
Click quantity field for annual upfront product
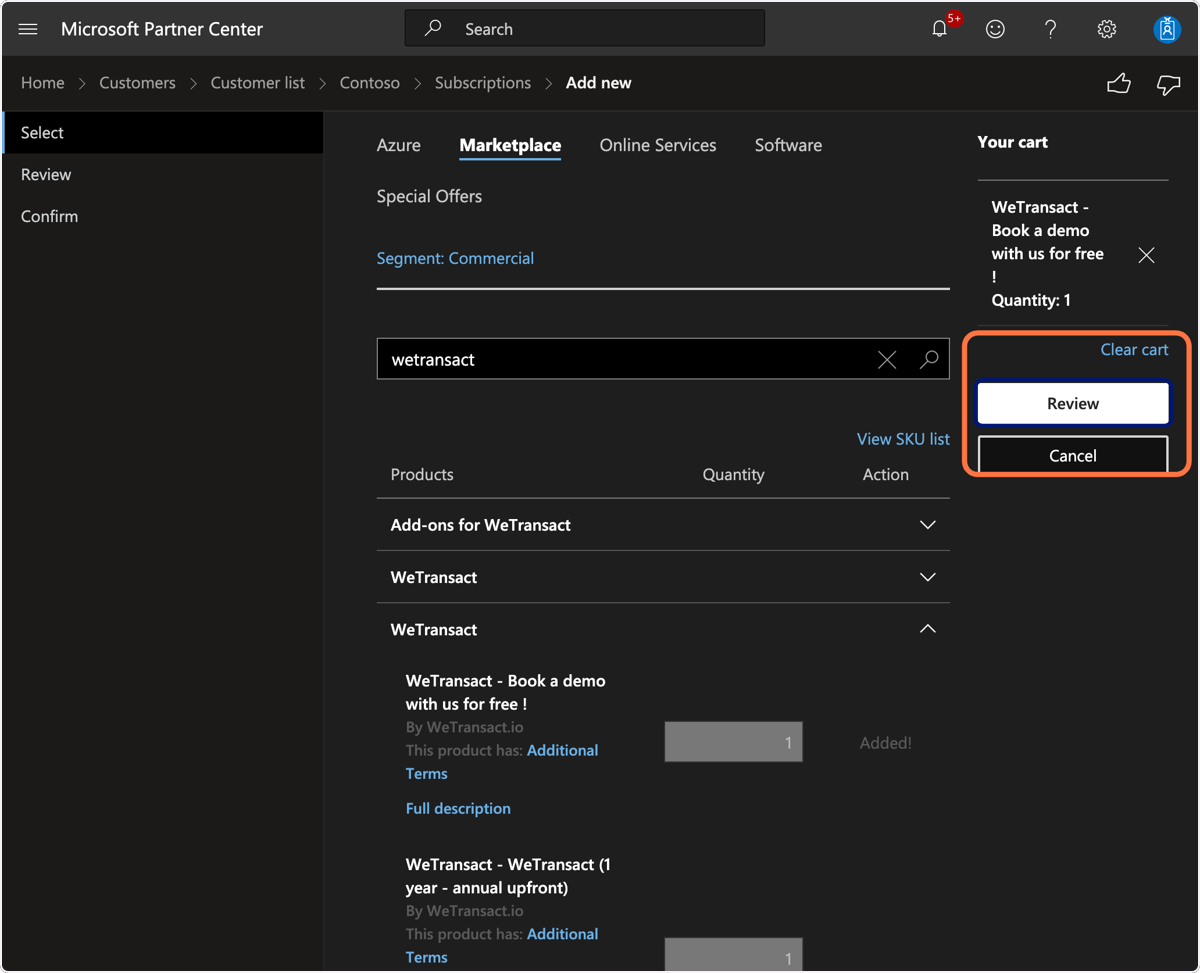pos(733,954)
